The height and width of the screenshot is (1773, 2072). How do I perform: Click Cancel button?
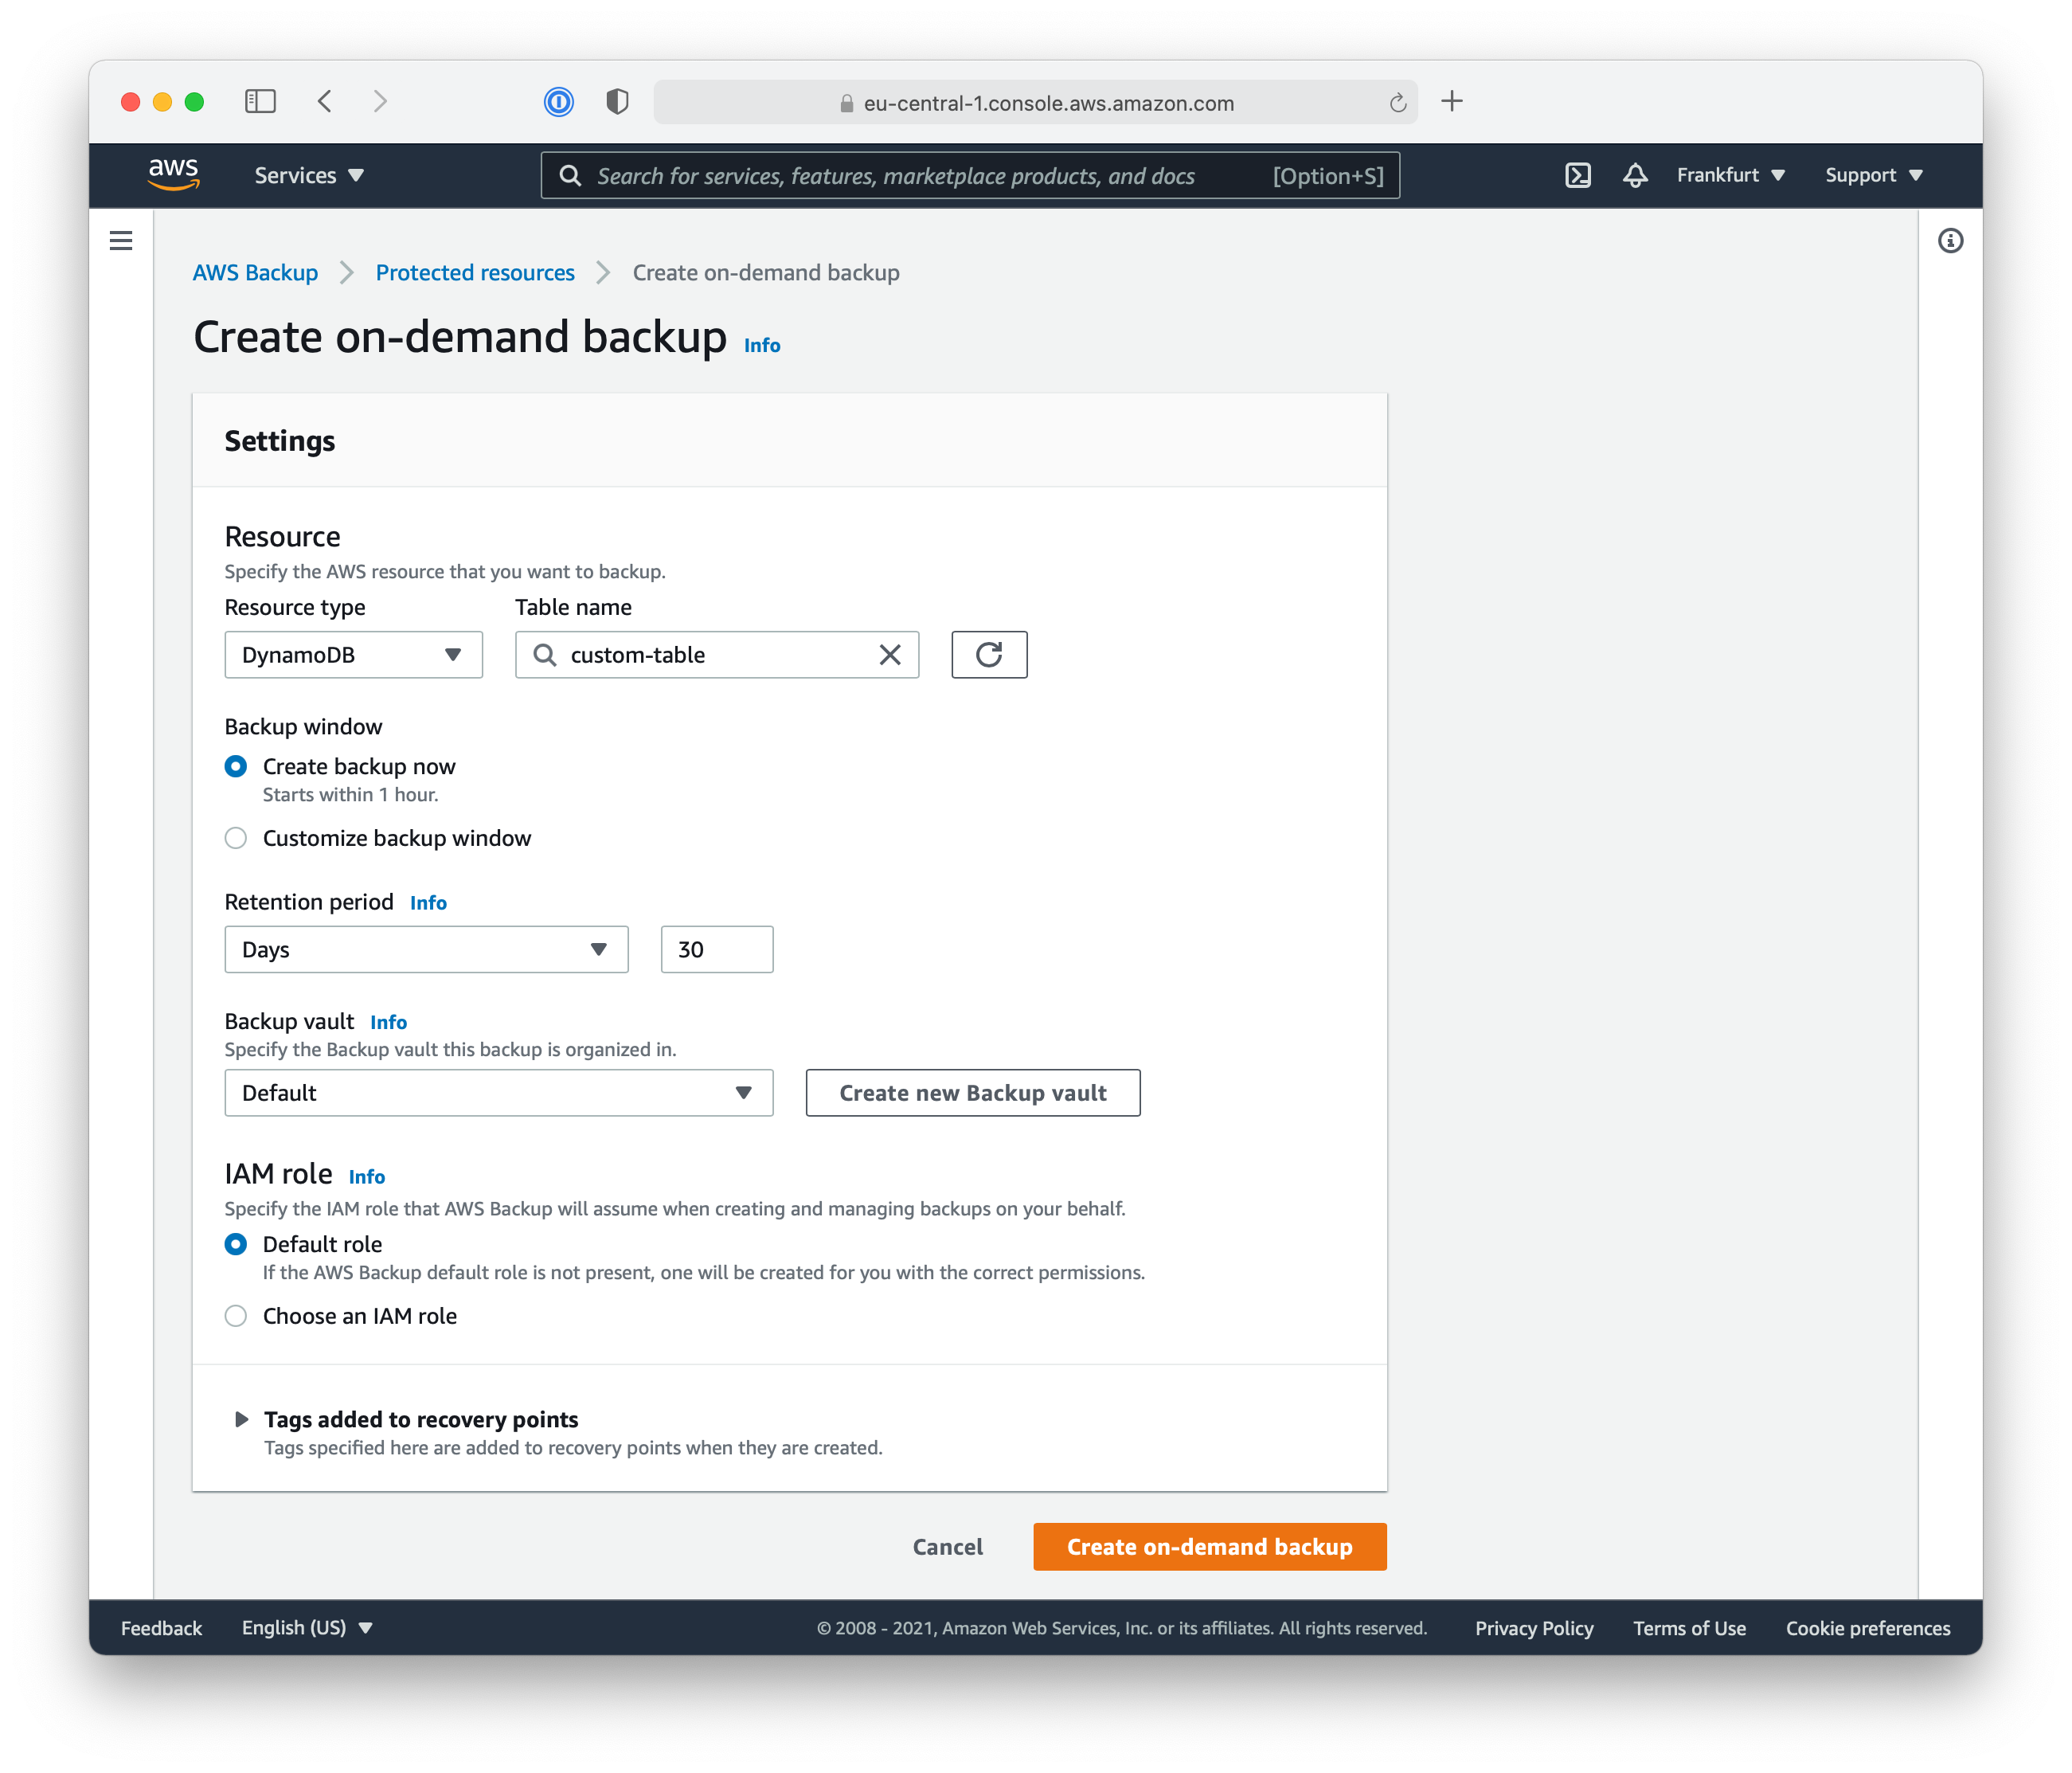click(x=947, y=1547)
